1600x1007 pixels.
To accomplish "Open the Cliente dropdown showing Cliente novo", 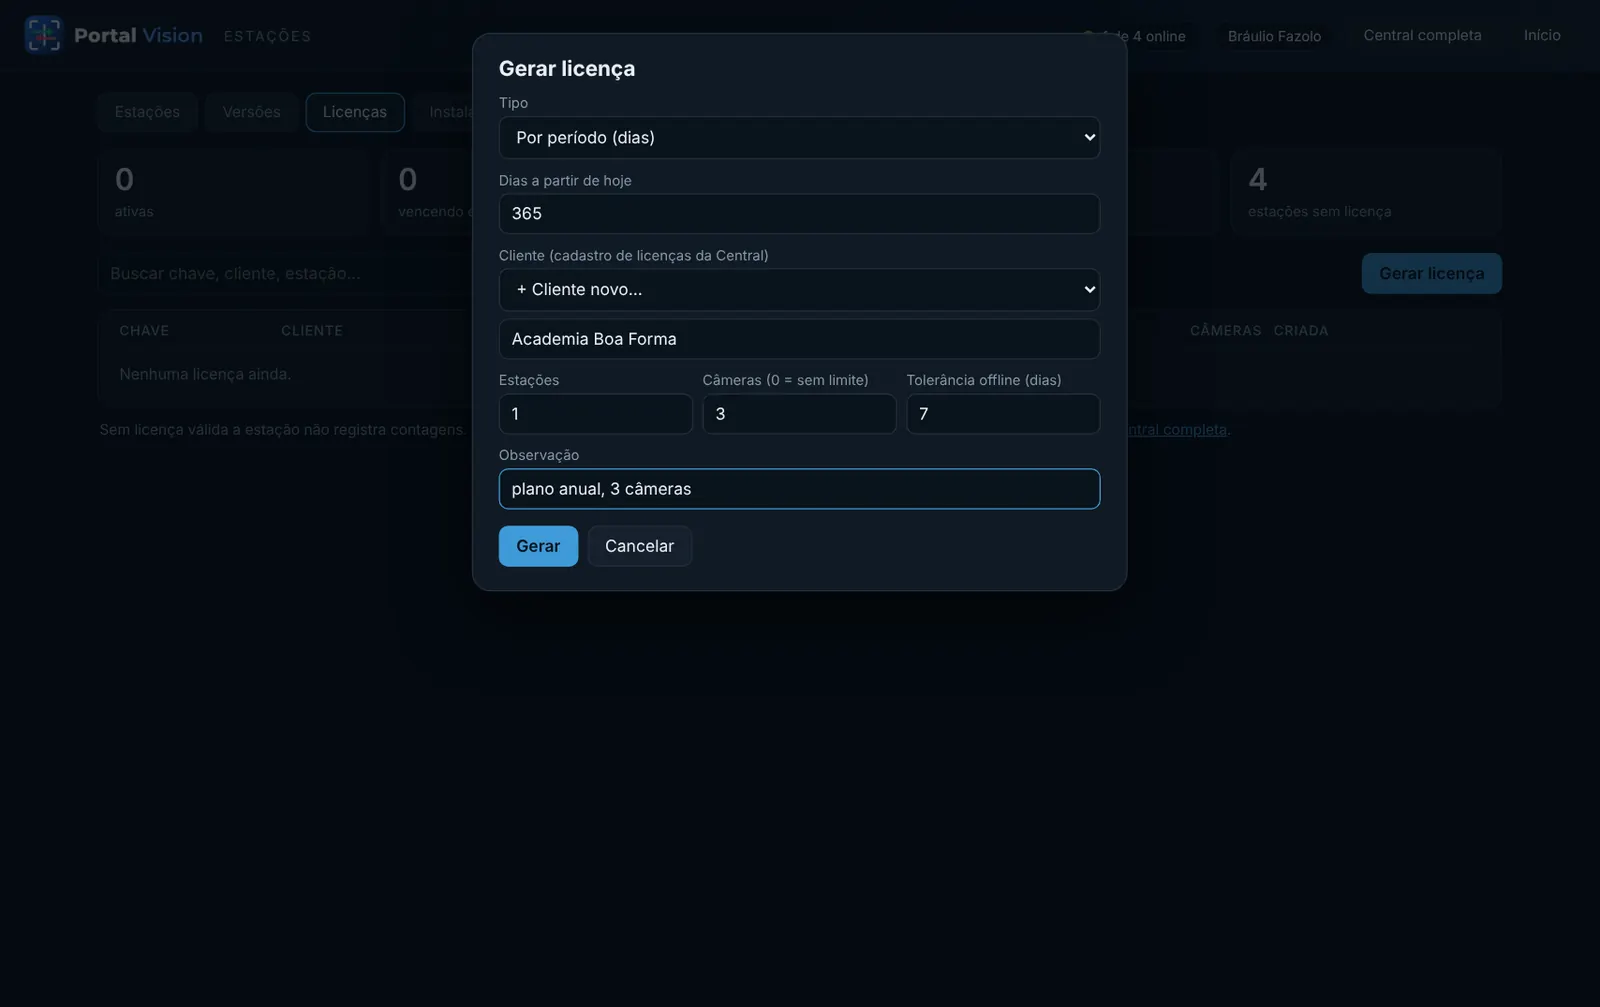I will (x=799, y=290).
